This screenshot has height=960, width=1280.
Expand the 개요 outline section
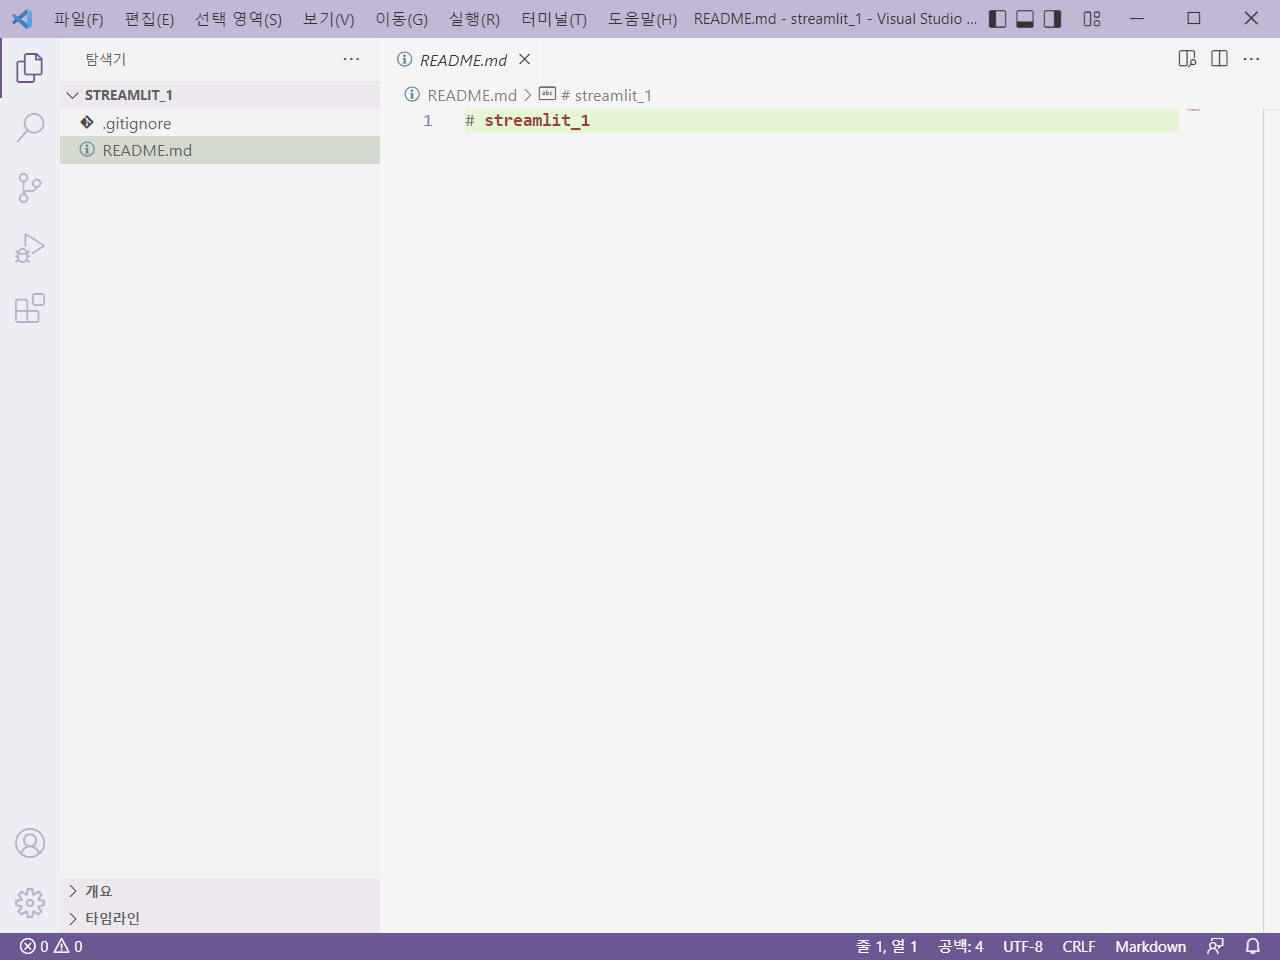(x=220, y=891)
